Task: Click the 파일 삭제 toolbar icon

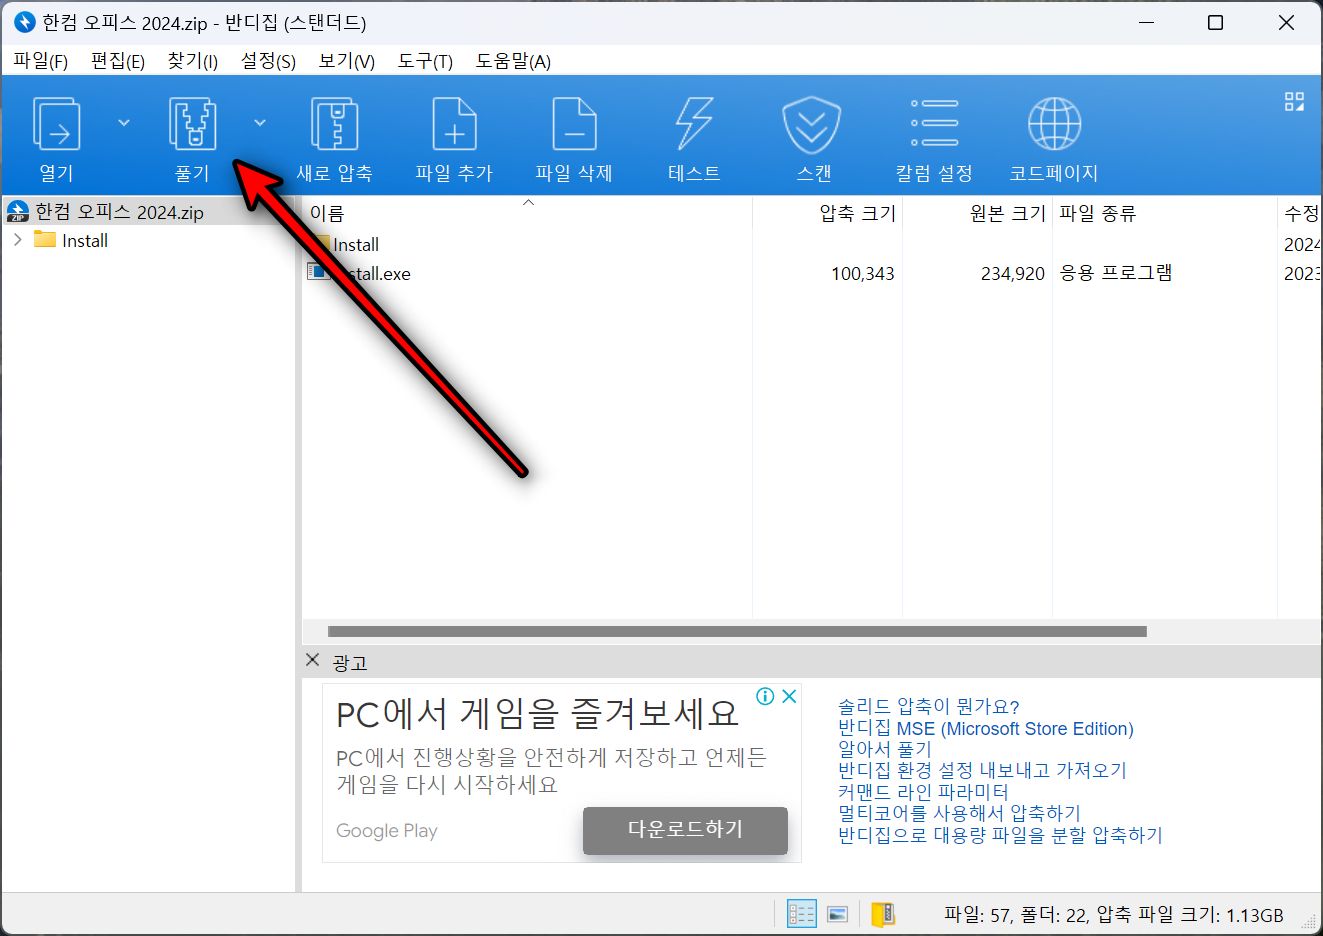Action: [x=574, y=124]
